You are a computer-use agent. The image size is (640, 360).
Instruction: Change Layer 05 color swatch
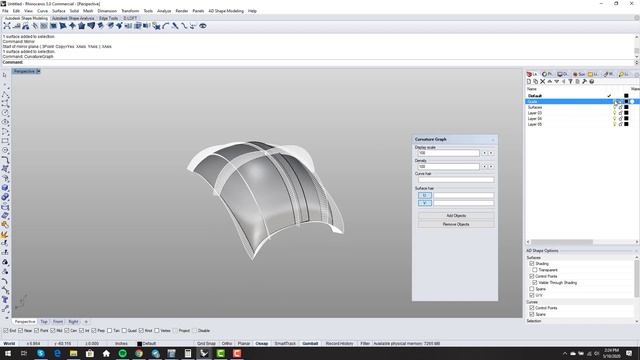626,124
